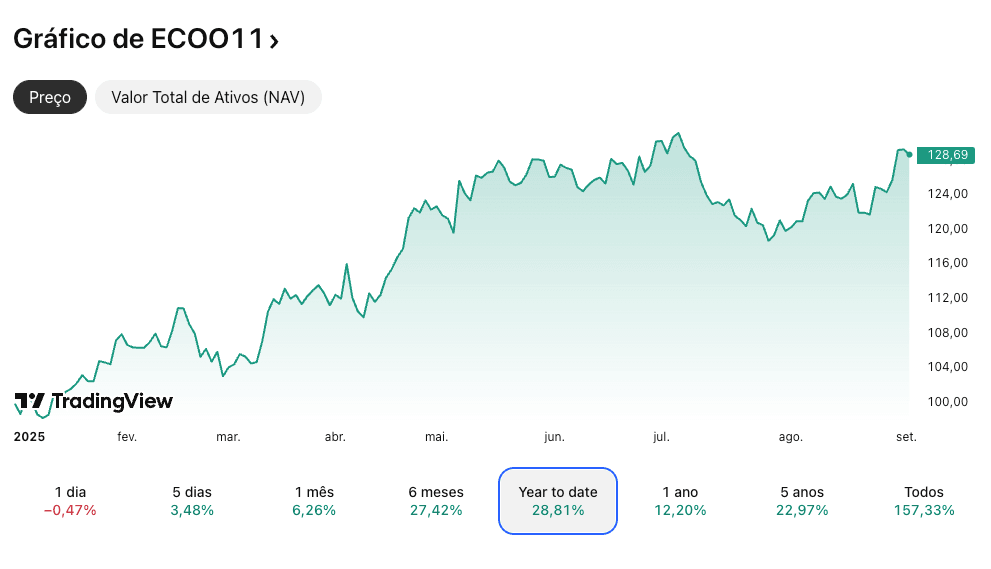Select the 1 mês time range
991x569 pixels.
pyautogui.click(x=314, y=501)
